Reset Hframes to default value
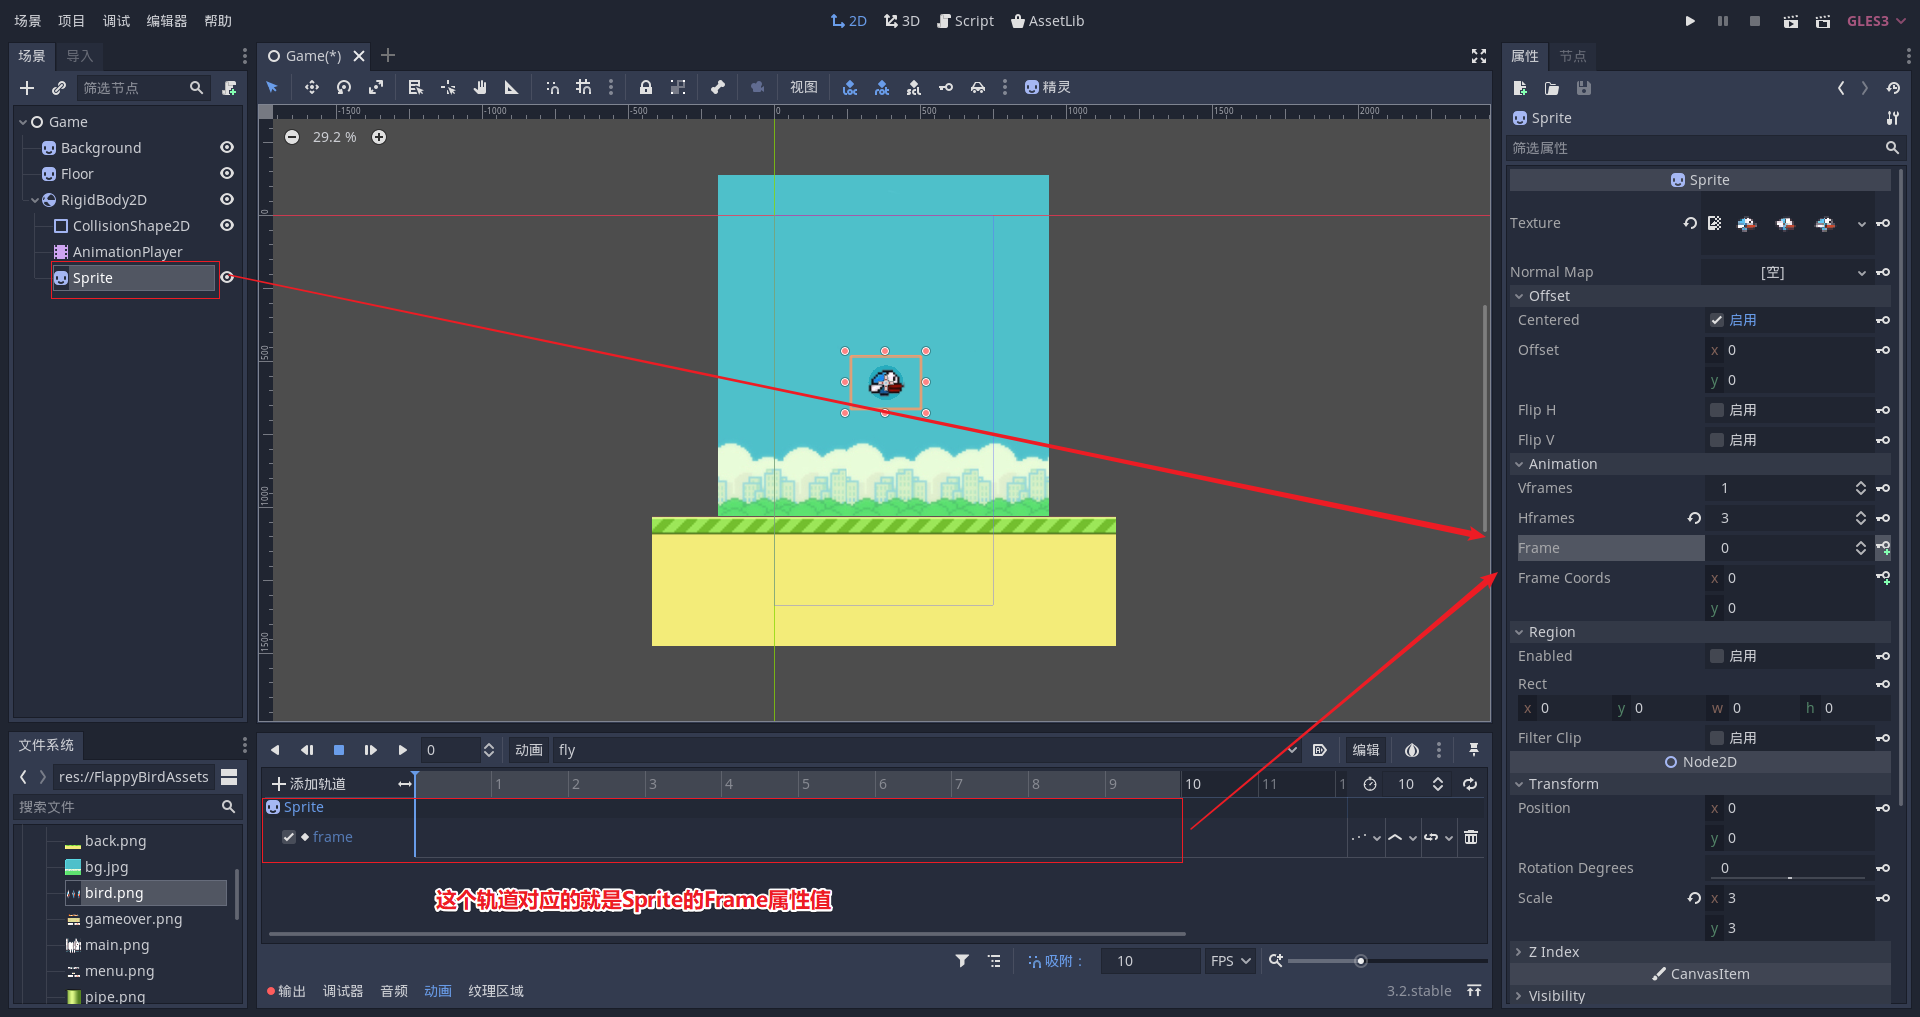 click(x=1694, y=518)
